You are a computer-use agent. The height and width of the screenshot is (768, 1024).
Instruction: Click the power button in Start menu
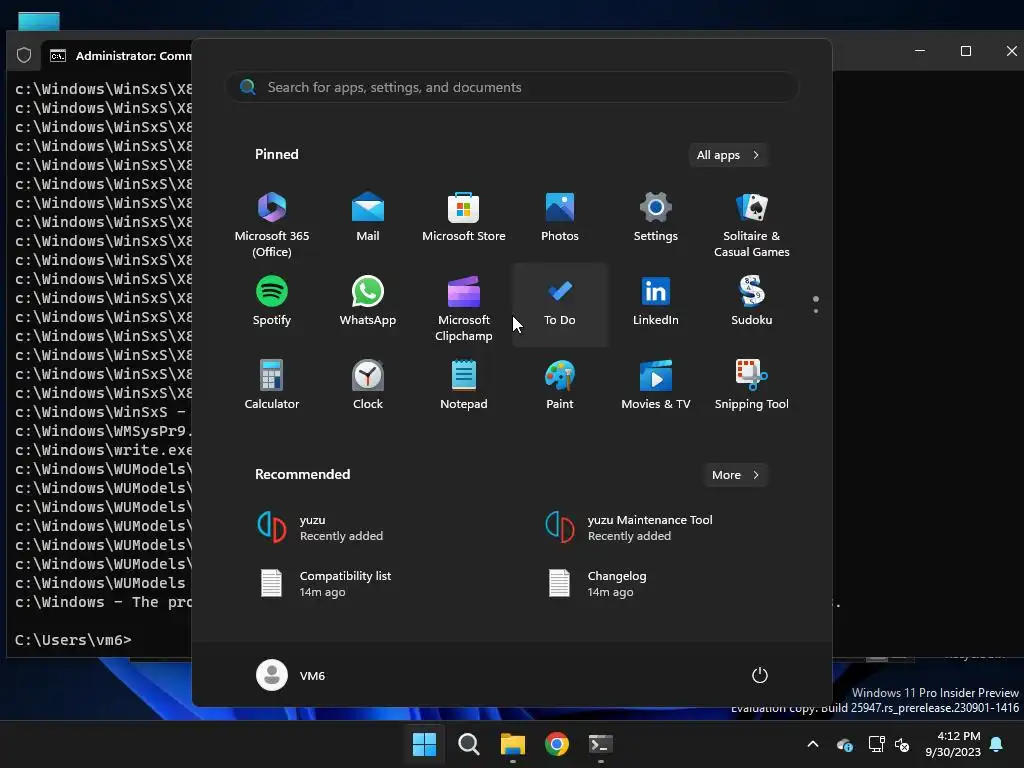(760, 675)
